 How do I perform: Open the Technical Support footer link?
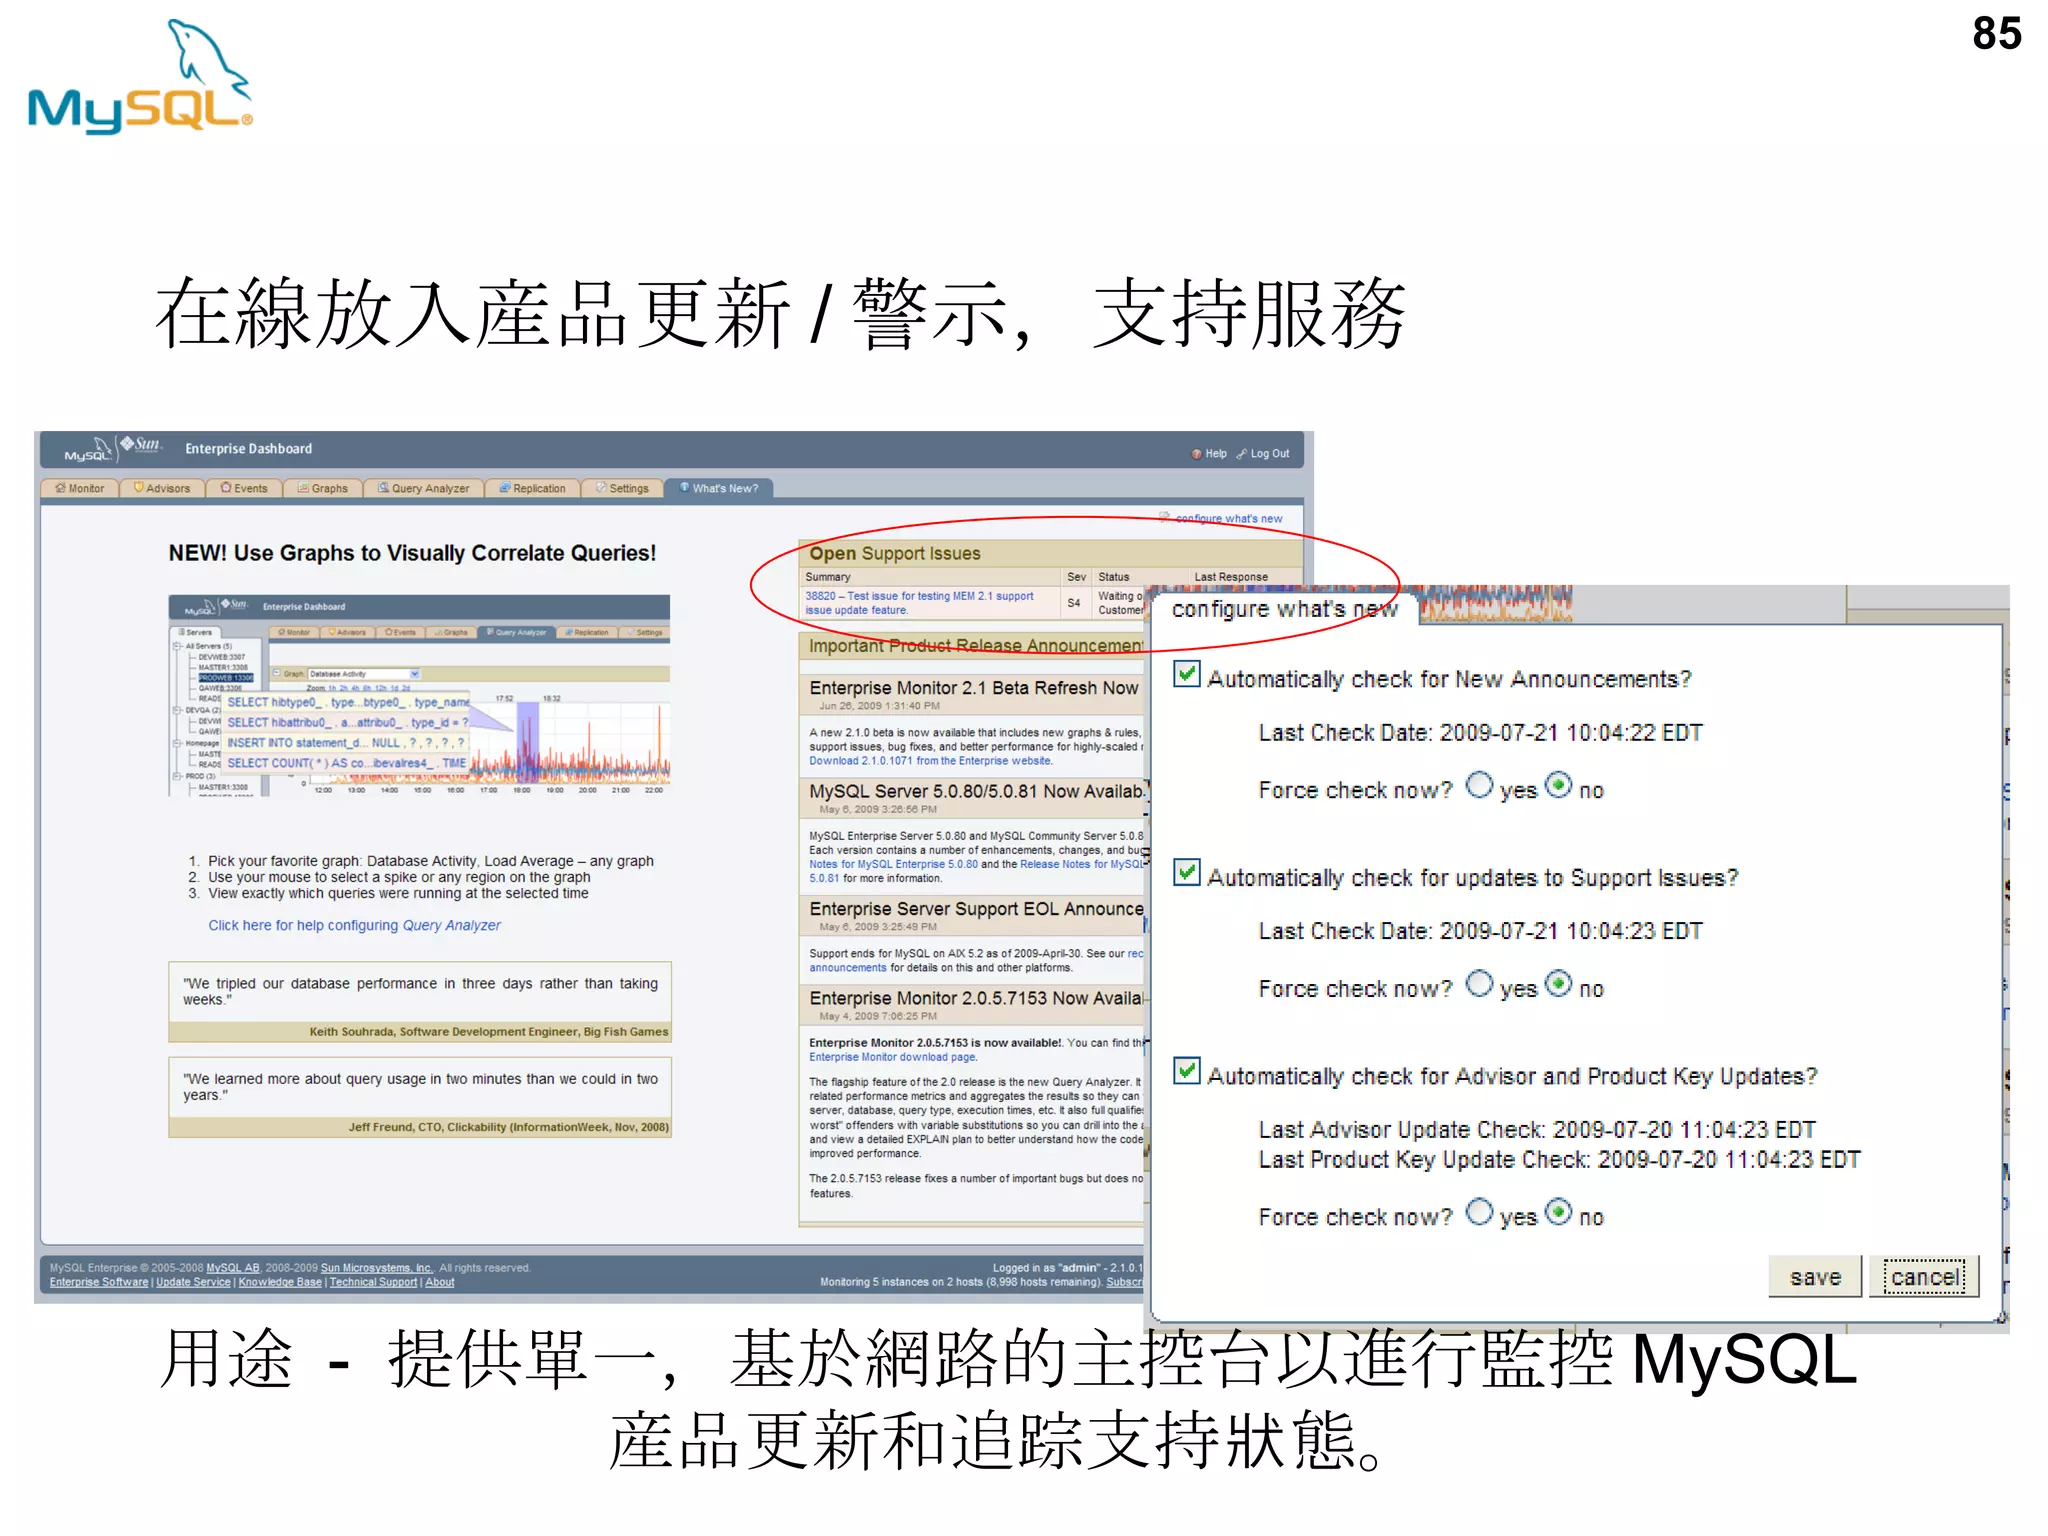[373, 1283]
